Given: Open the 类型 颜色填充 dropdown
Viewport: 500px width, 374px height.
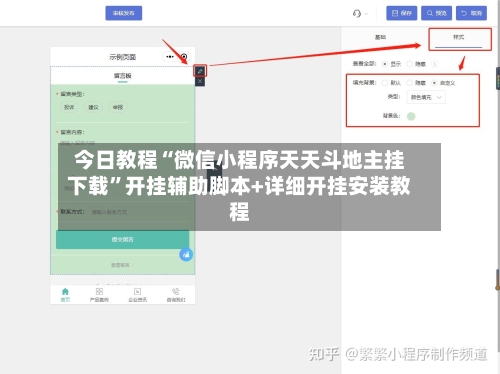Looking at the screenshot, I should tap(426, 97).
